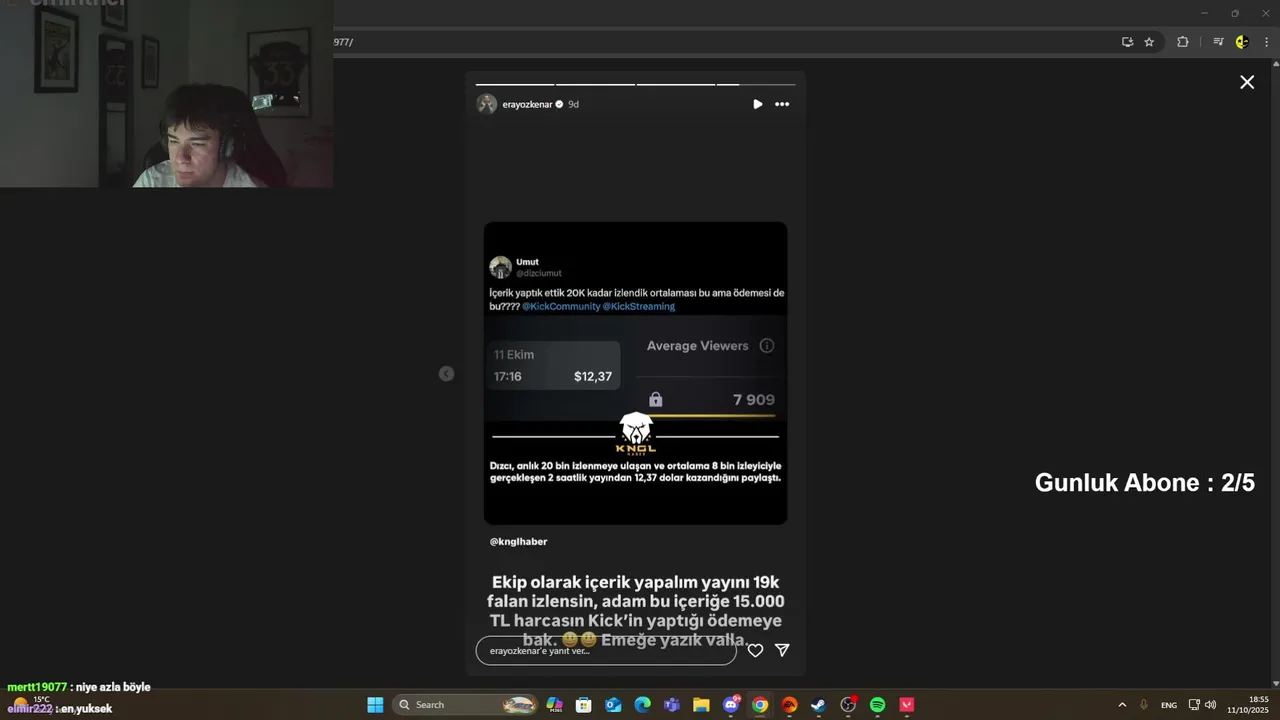
Task: Open Discord from the taskbar
Action: coord(731,705)
